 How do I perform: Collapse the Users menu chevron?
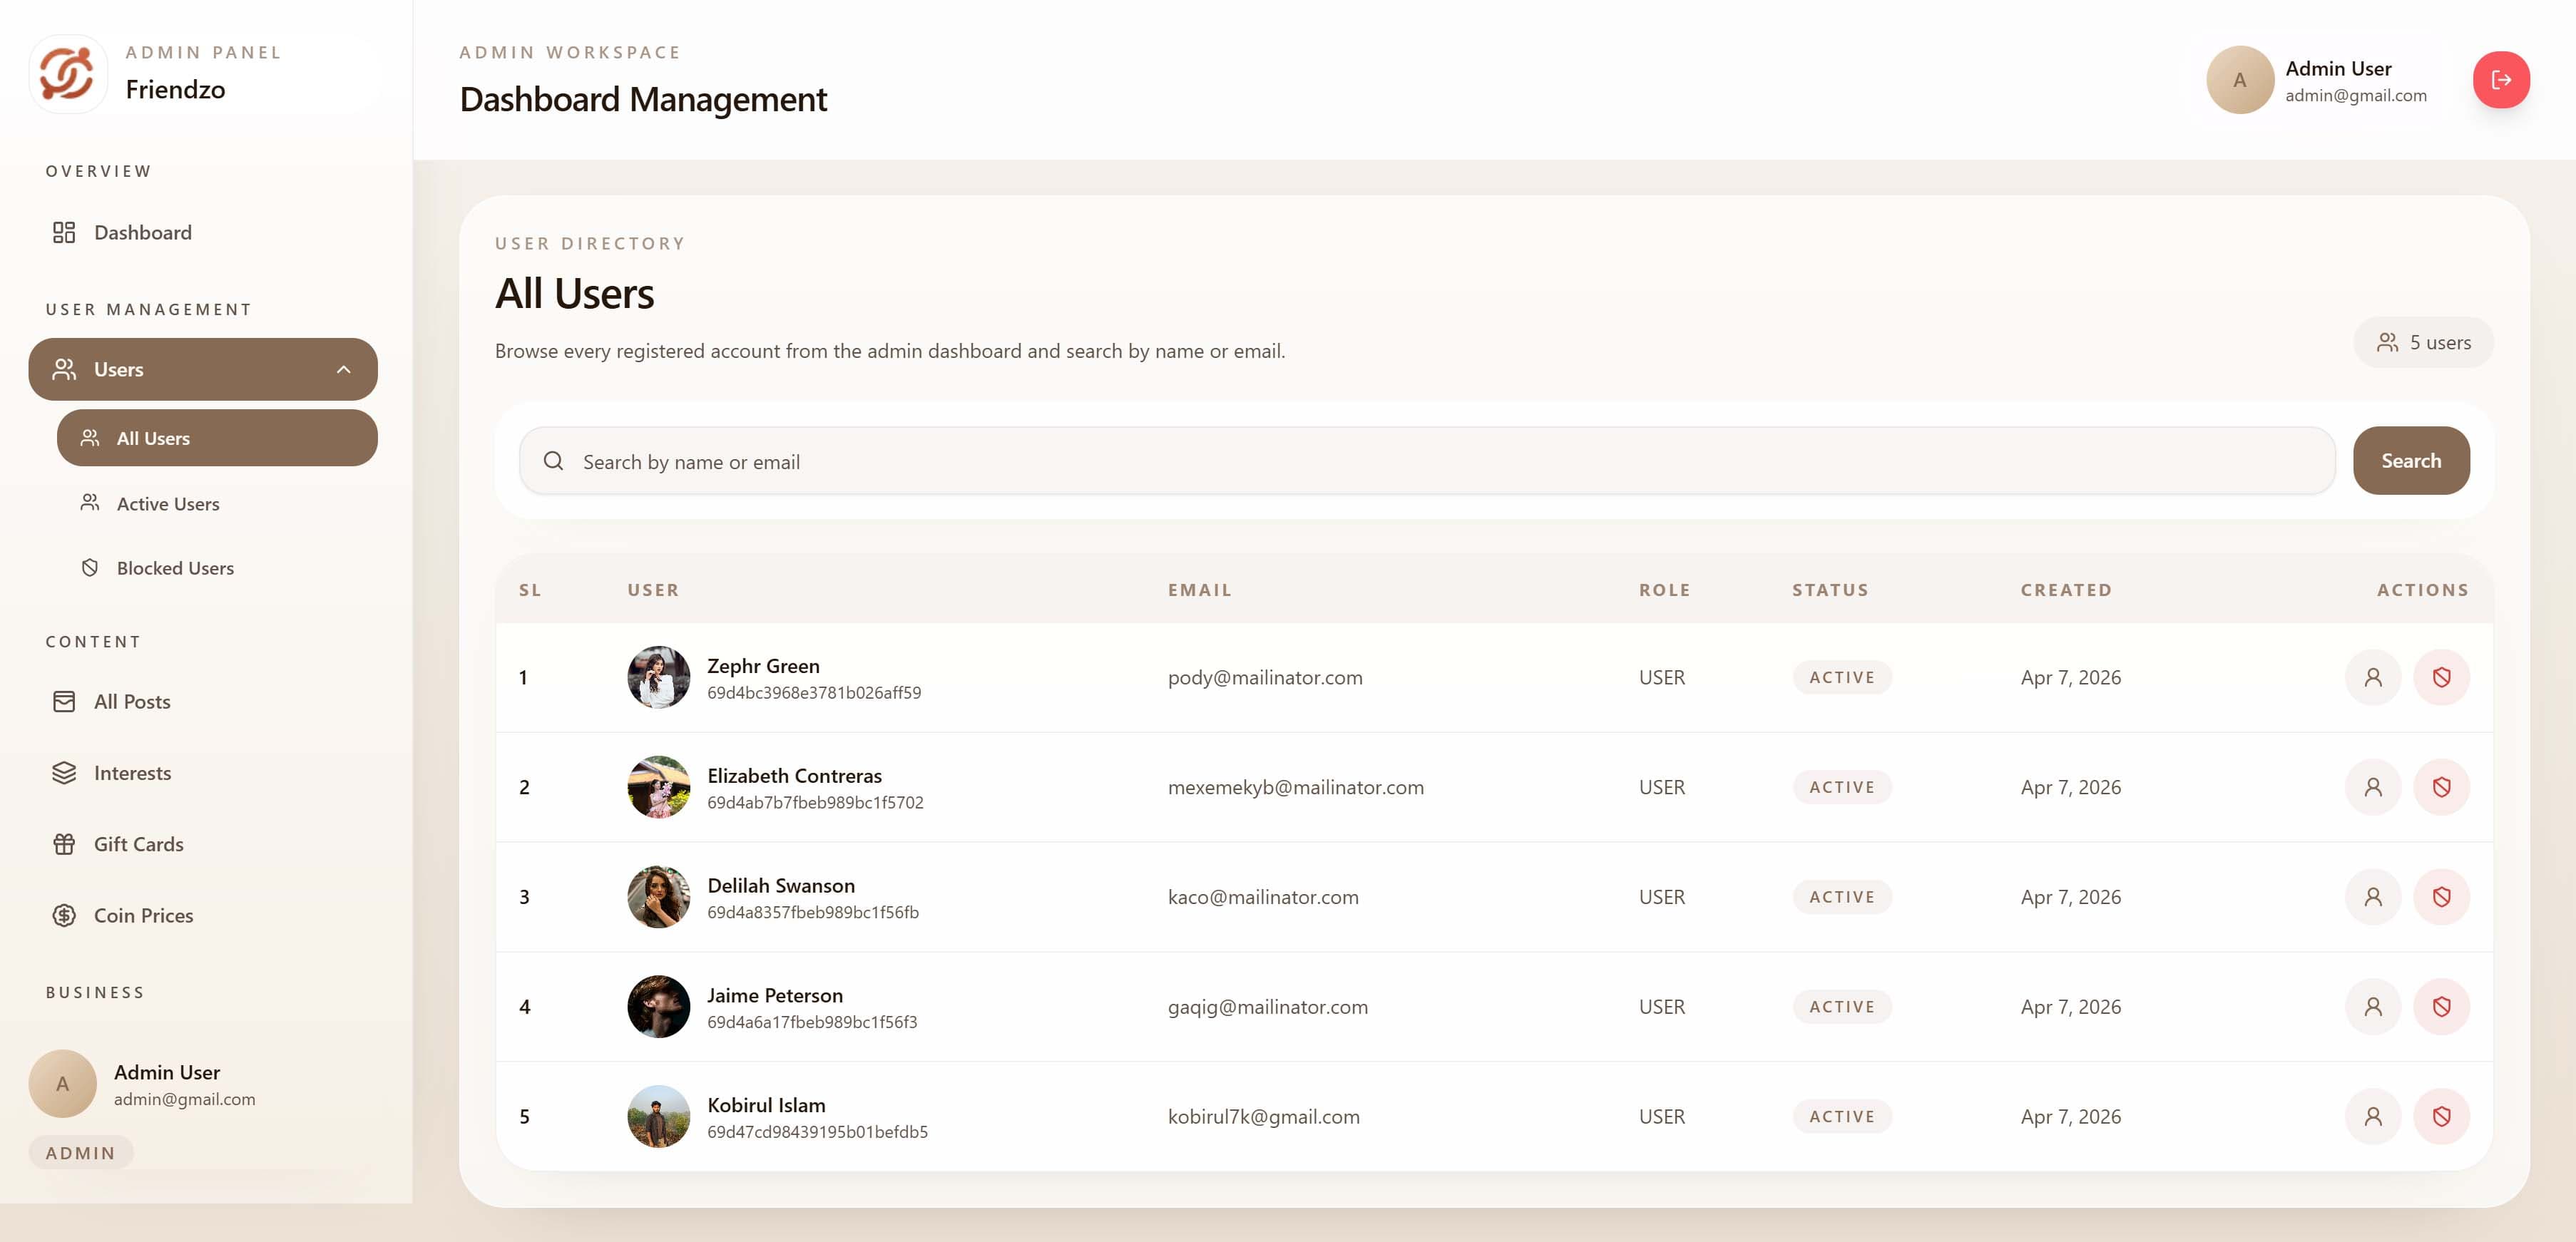(x=345, y=369)
